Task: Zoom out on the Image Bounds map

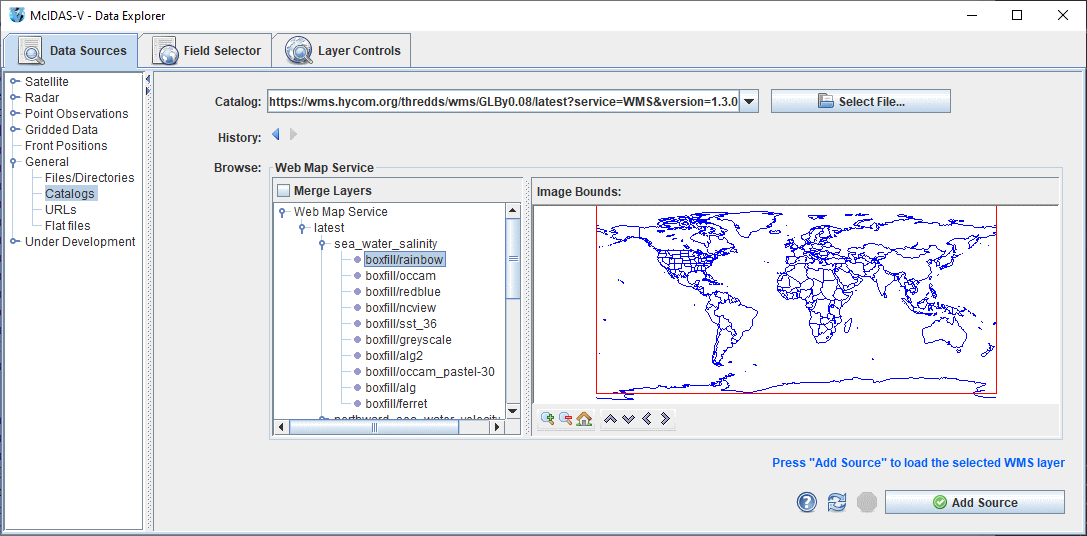Action: click(x=566, y=419)
